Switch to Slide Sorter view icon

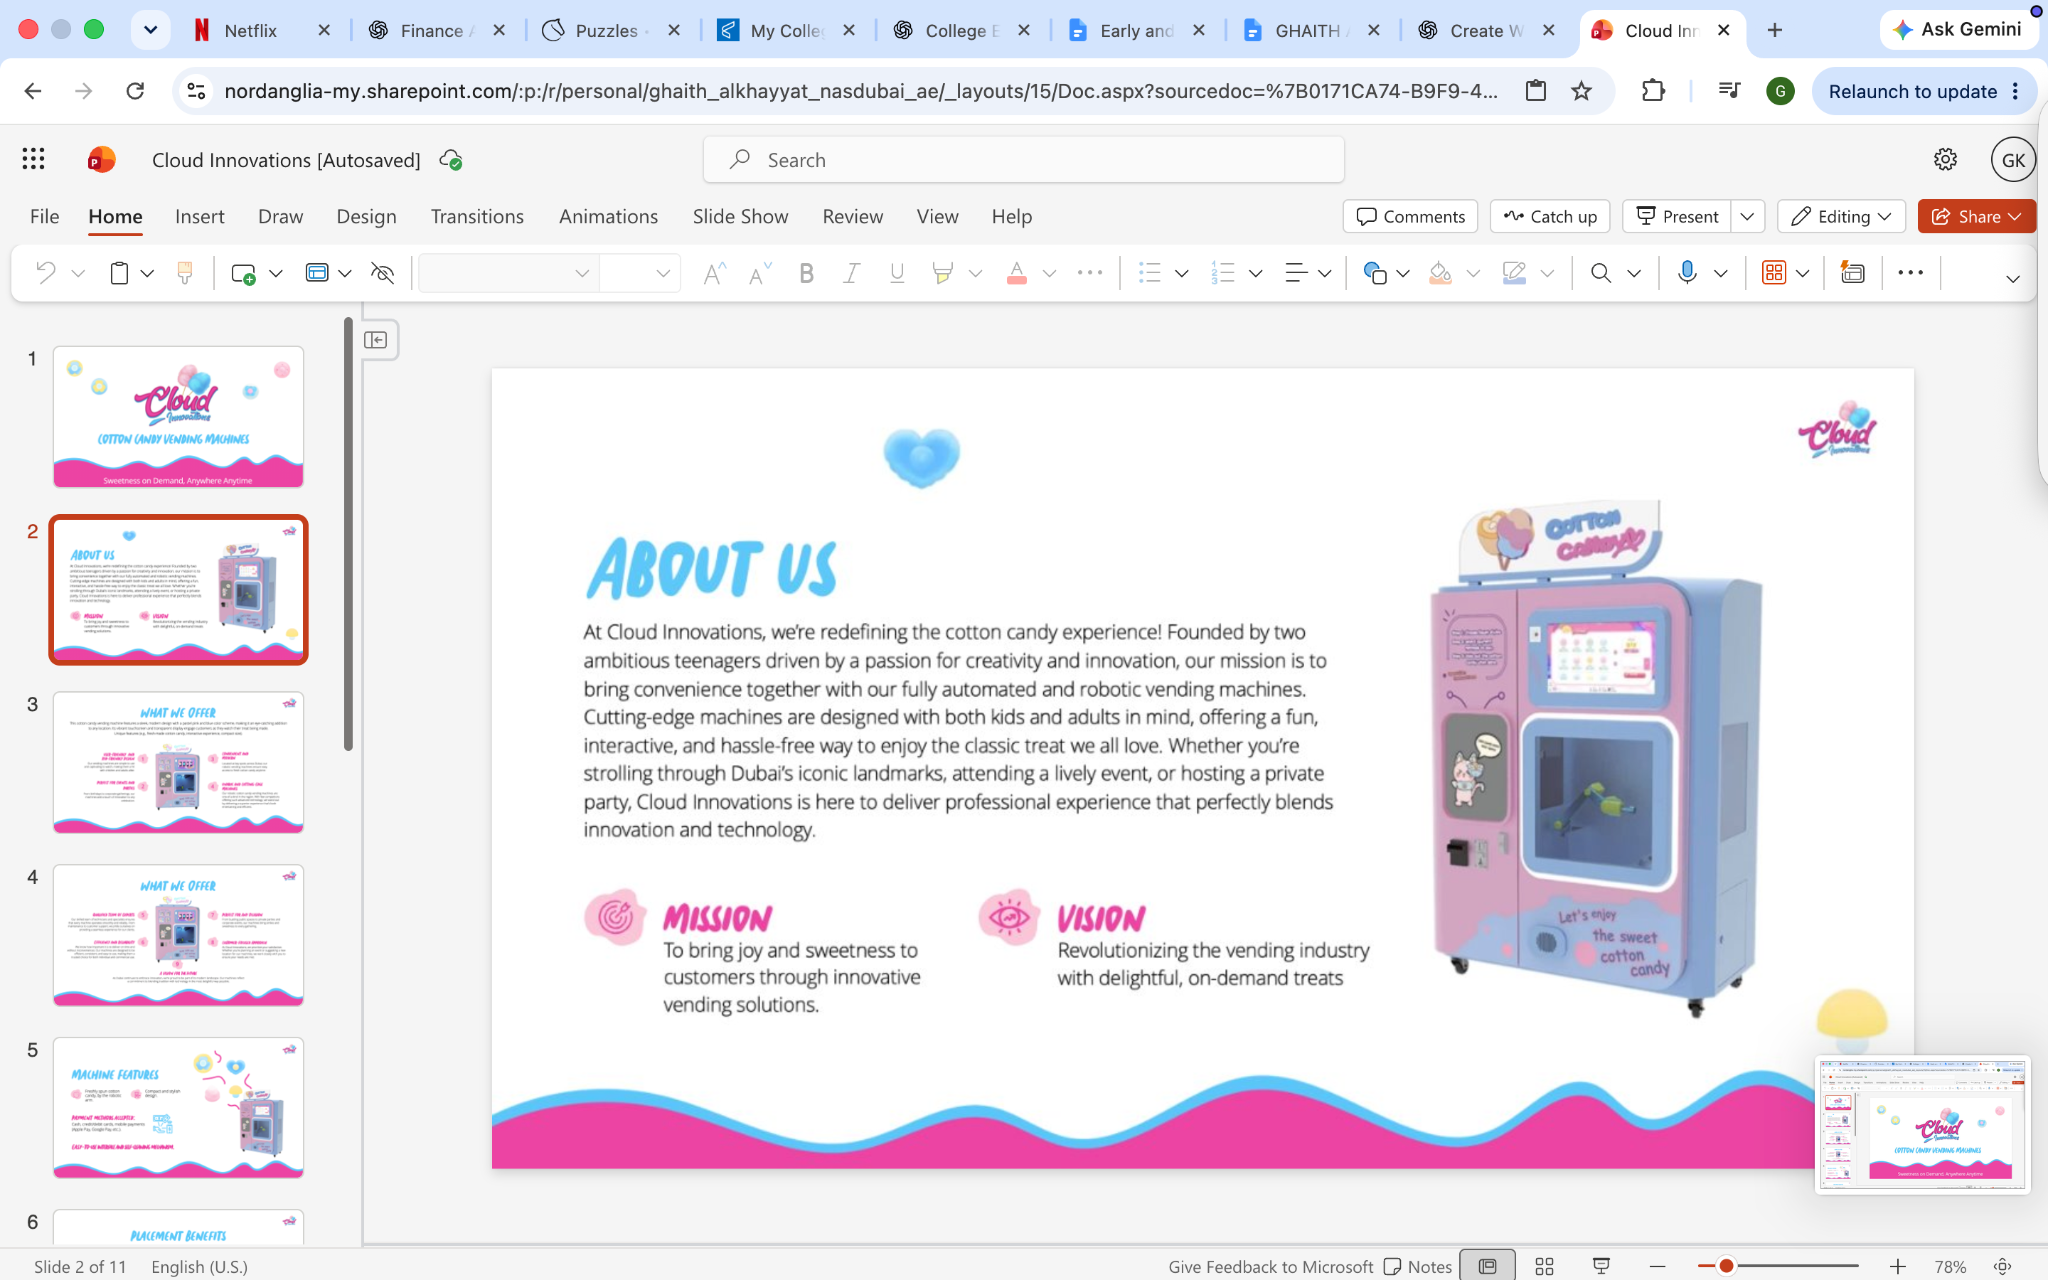click(1544, 1266)
